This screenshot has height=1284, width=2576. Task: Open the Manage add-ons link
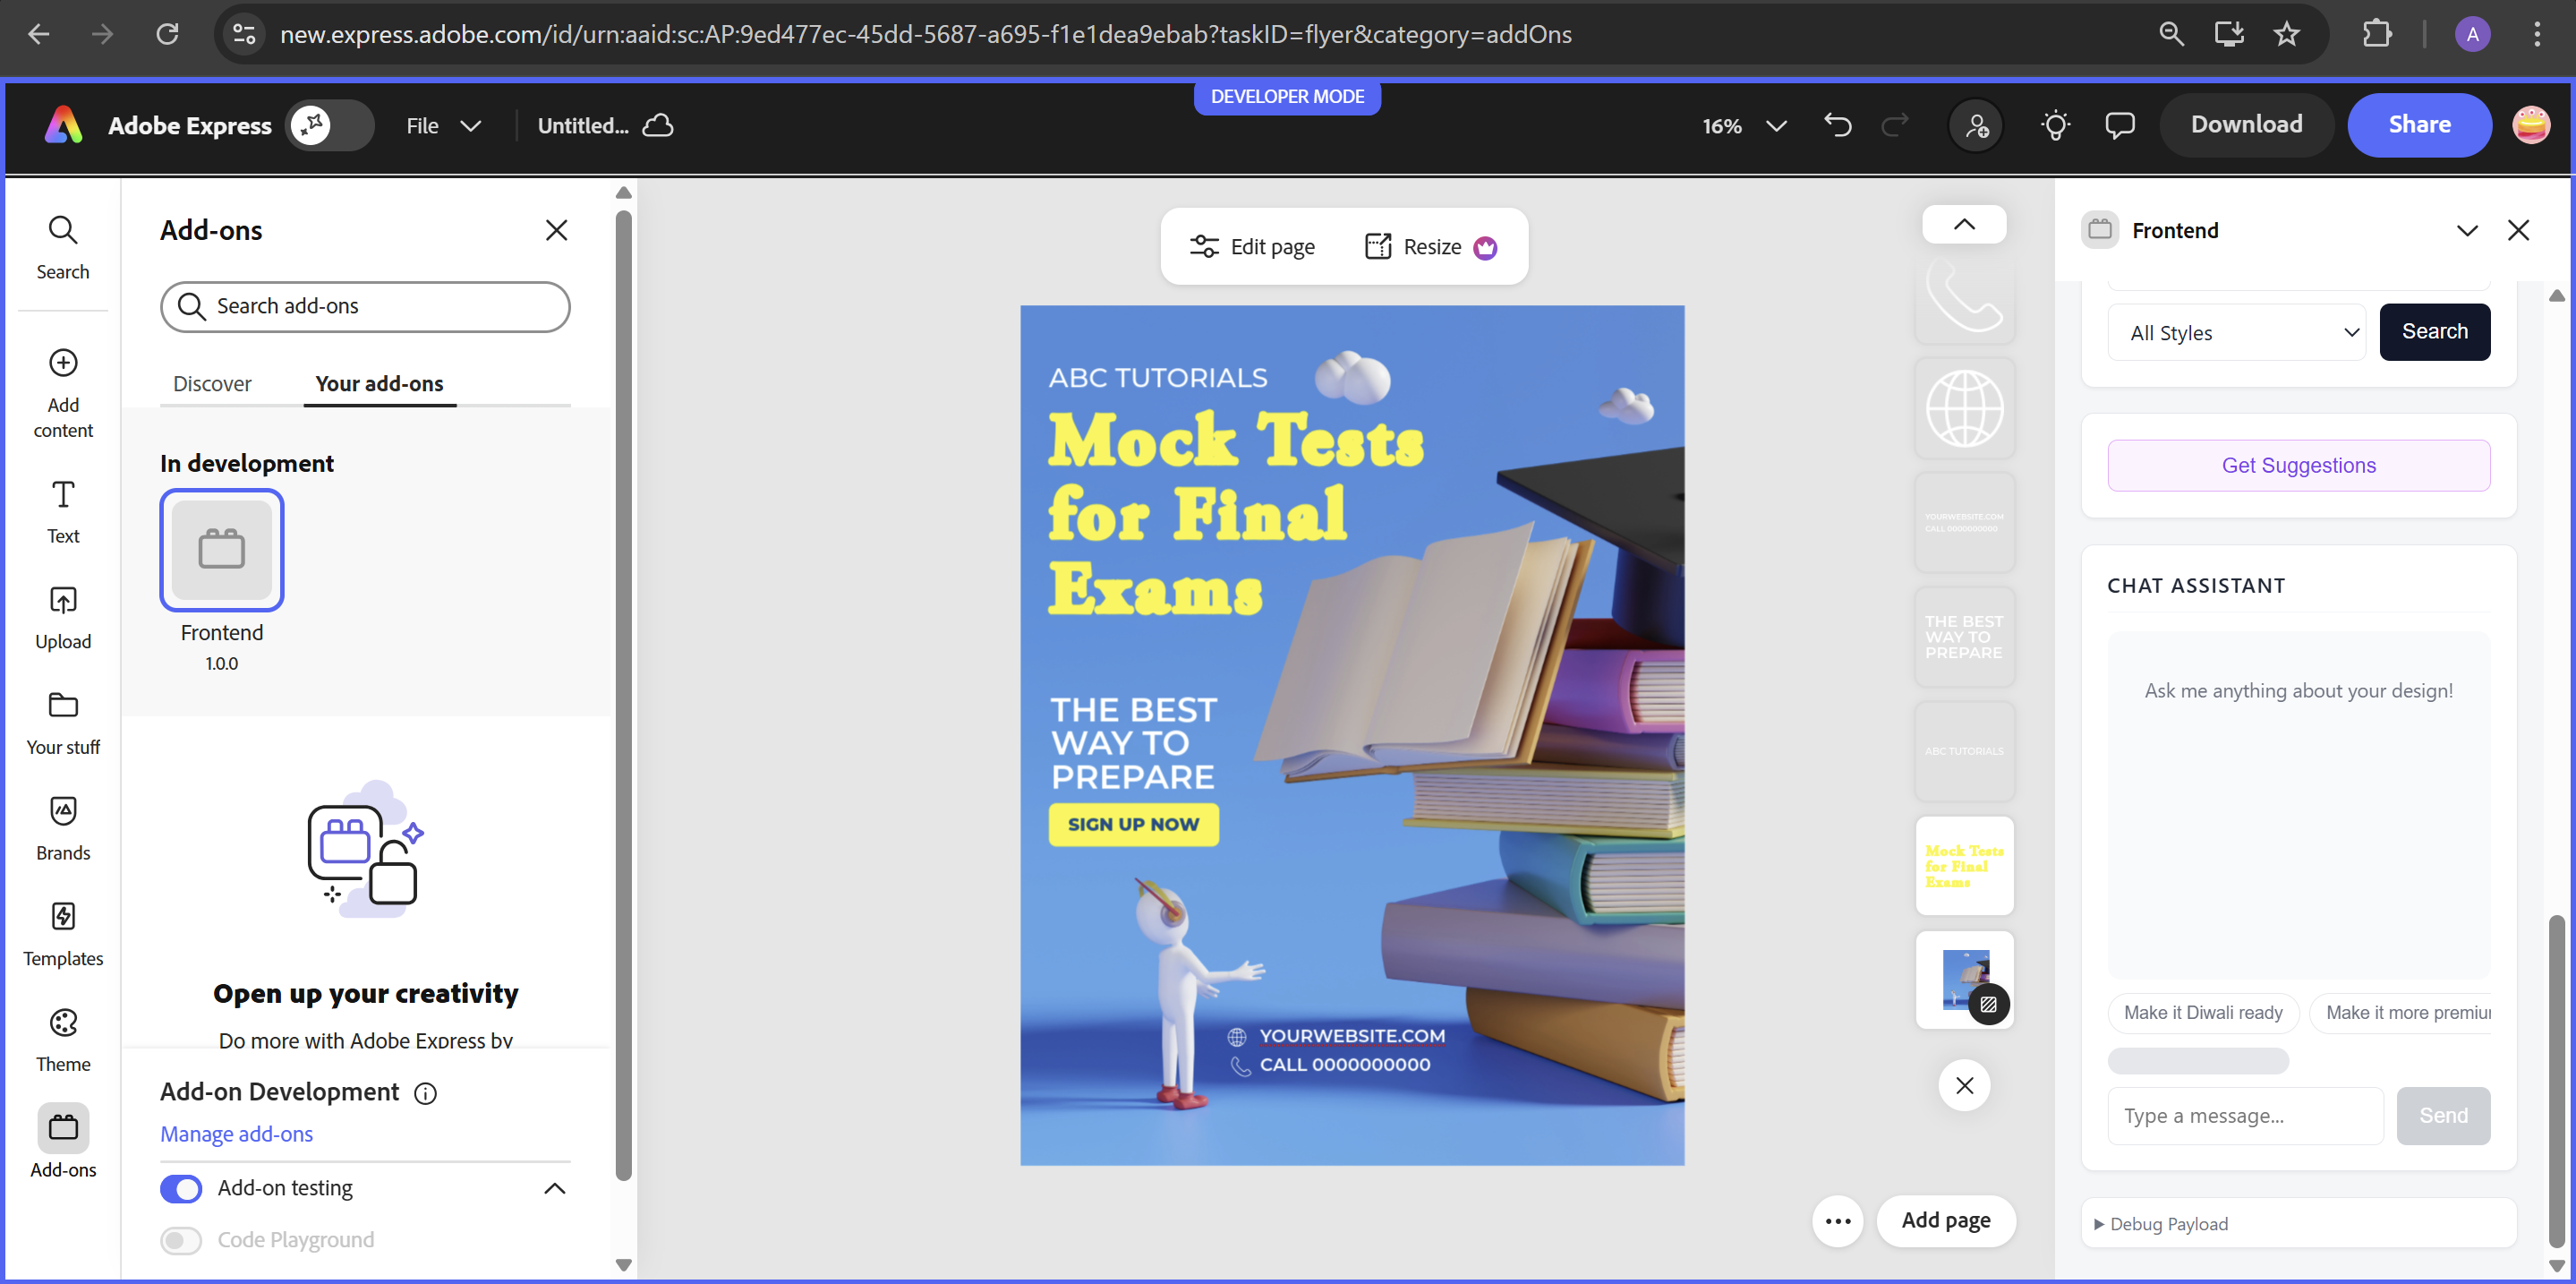click(x=236, y=1134)
